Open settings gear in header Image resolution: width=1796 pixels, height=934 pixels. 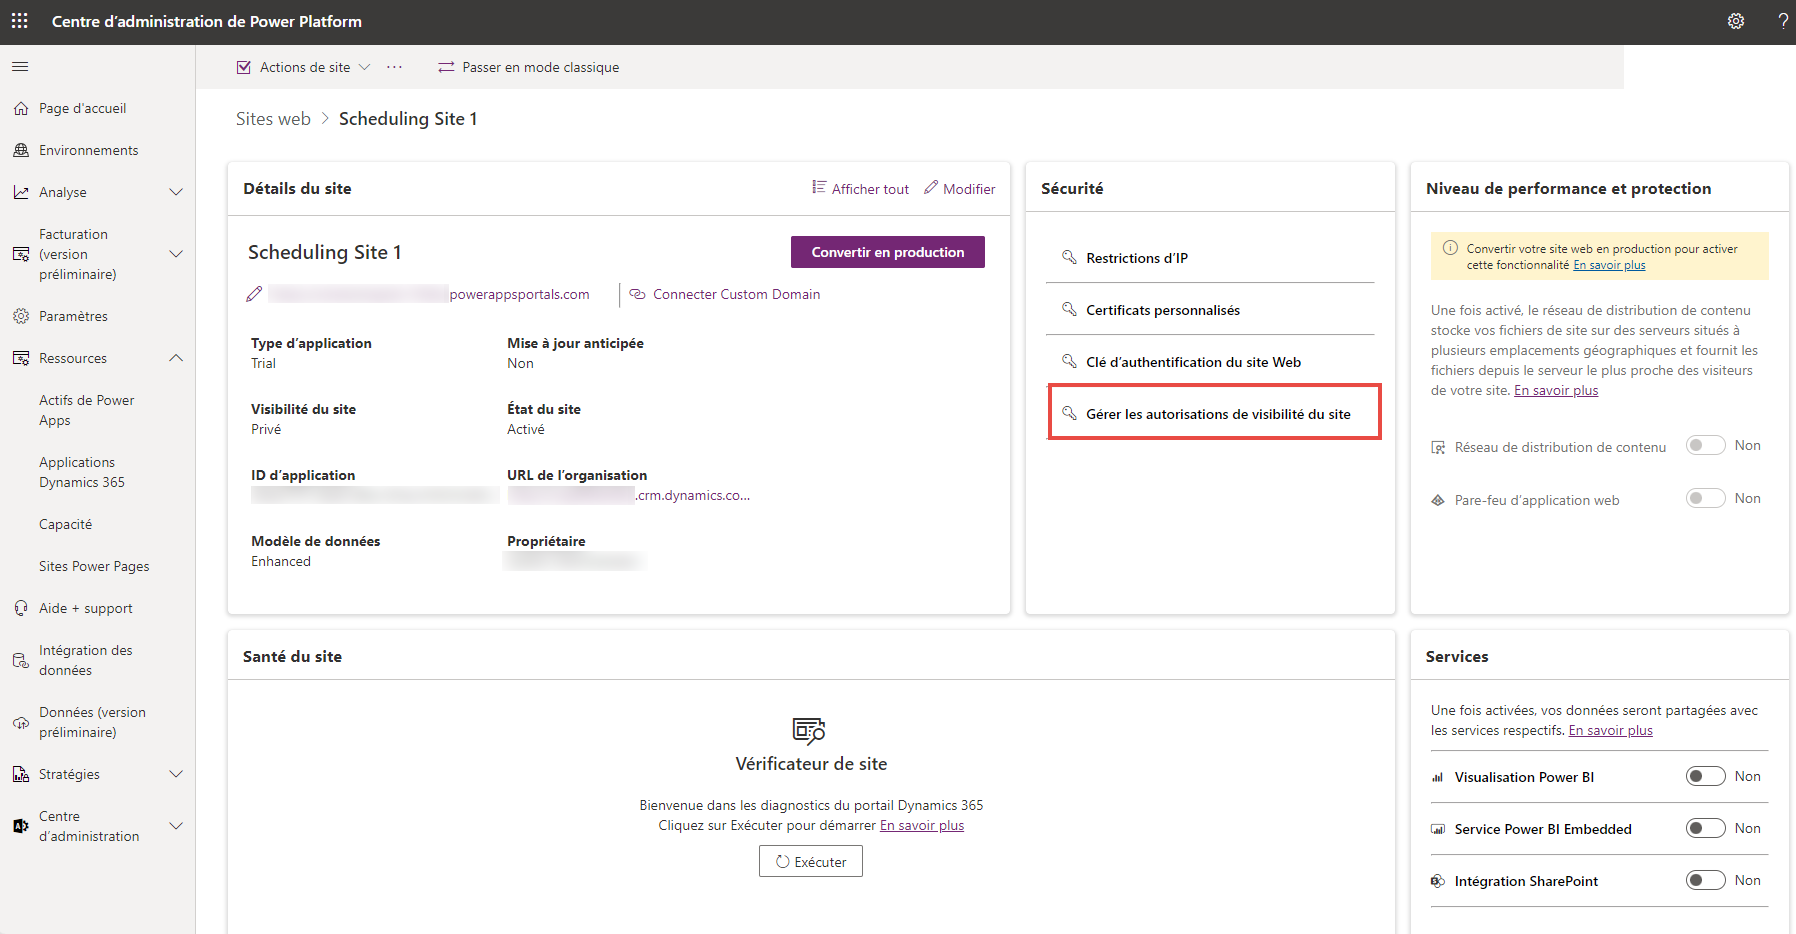(x=1736, y=21)
